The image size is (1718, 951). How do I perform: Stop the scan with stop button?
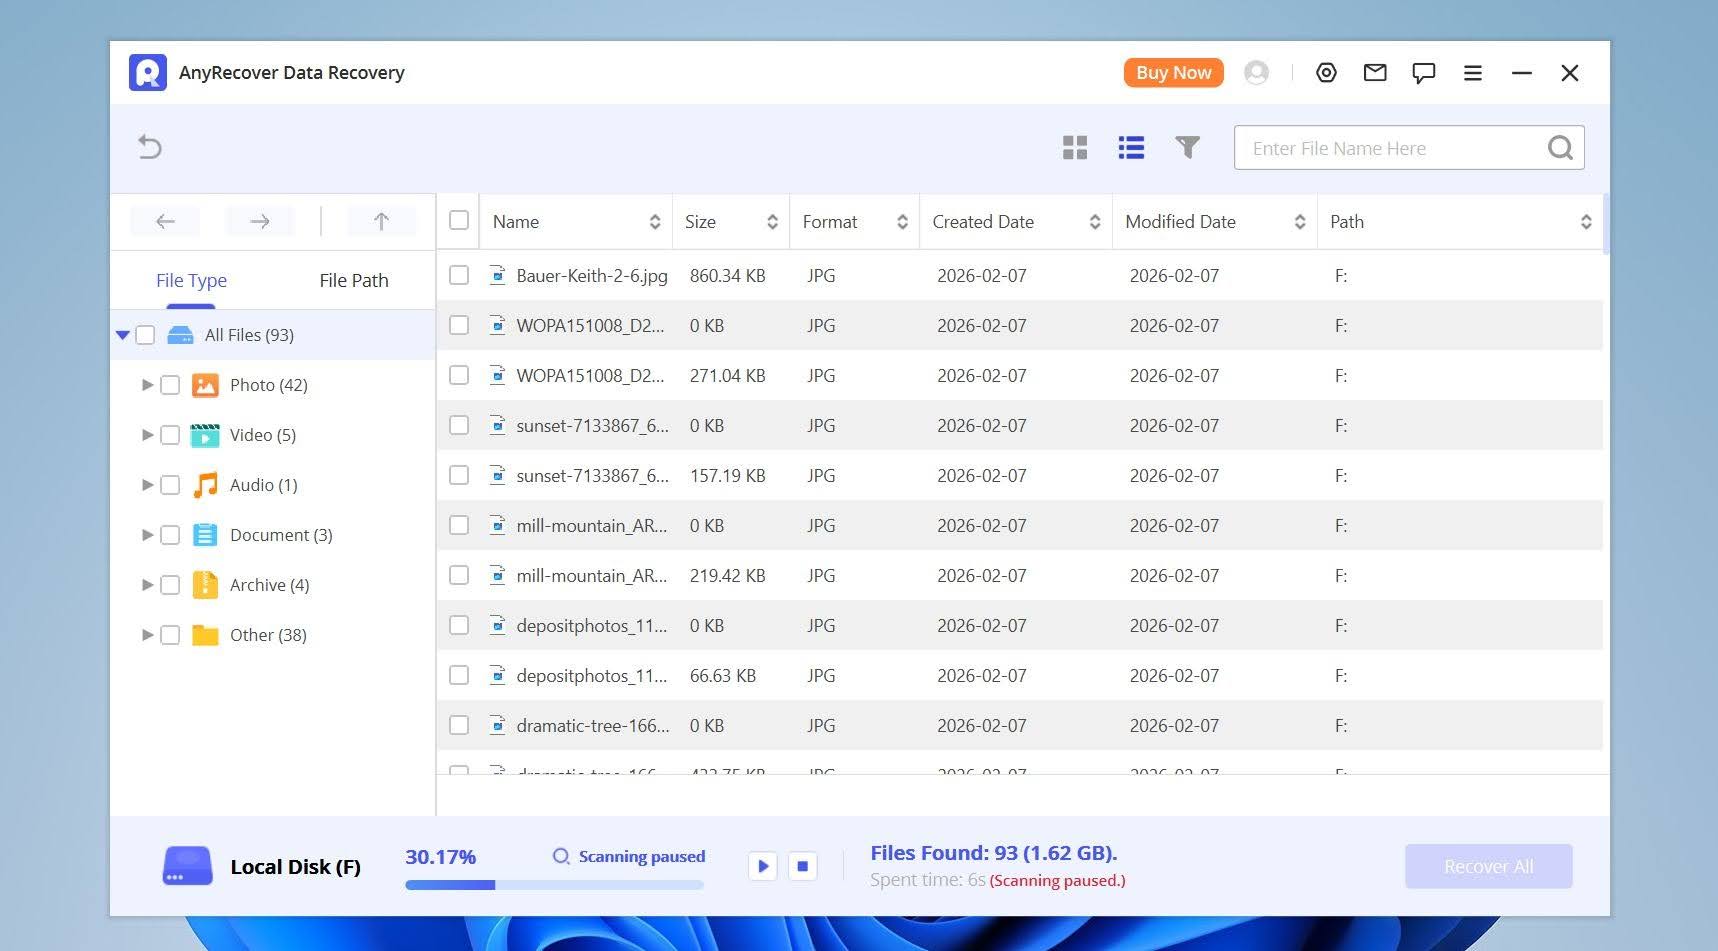802,866
